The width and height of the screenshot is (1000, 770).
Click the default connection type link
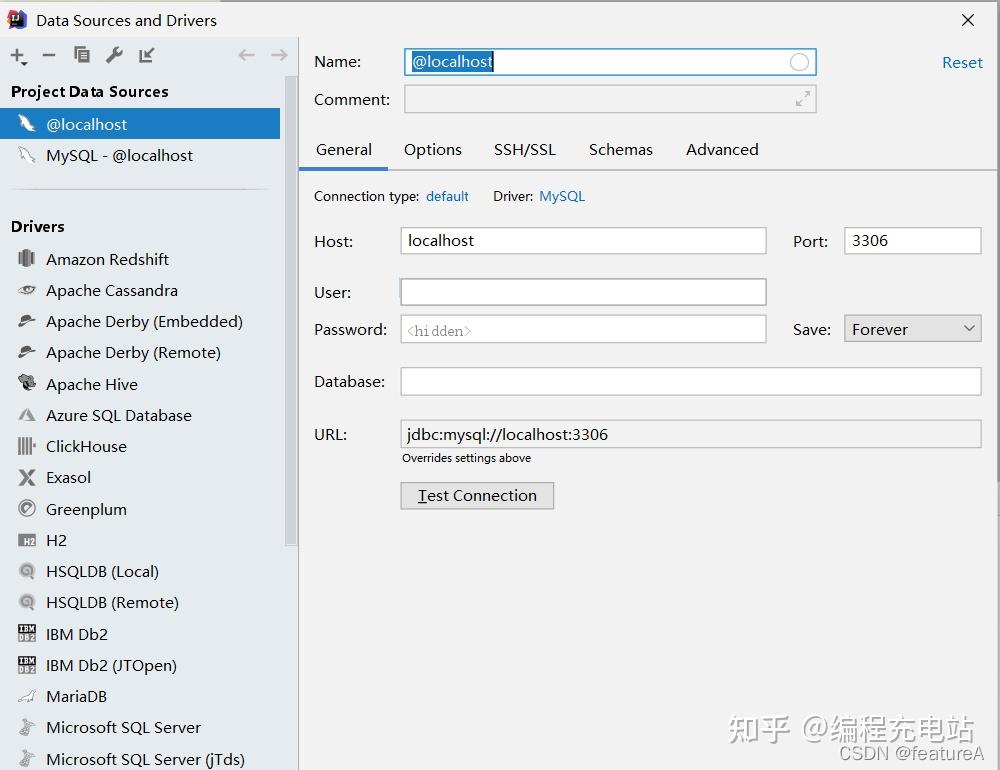[x=447, y=196]
